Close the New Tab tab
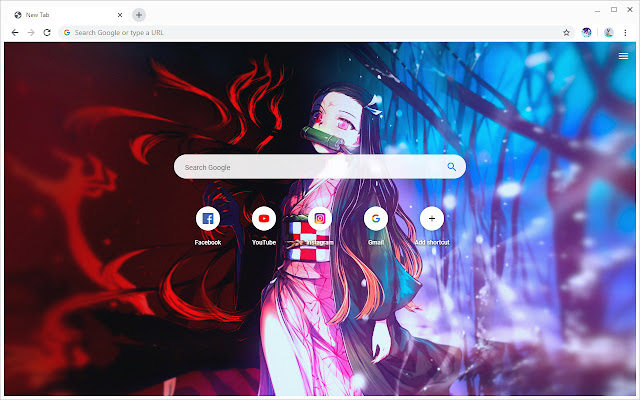This screenshot has height=400, width=640. click(x=120, y=15)
